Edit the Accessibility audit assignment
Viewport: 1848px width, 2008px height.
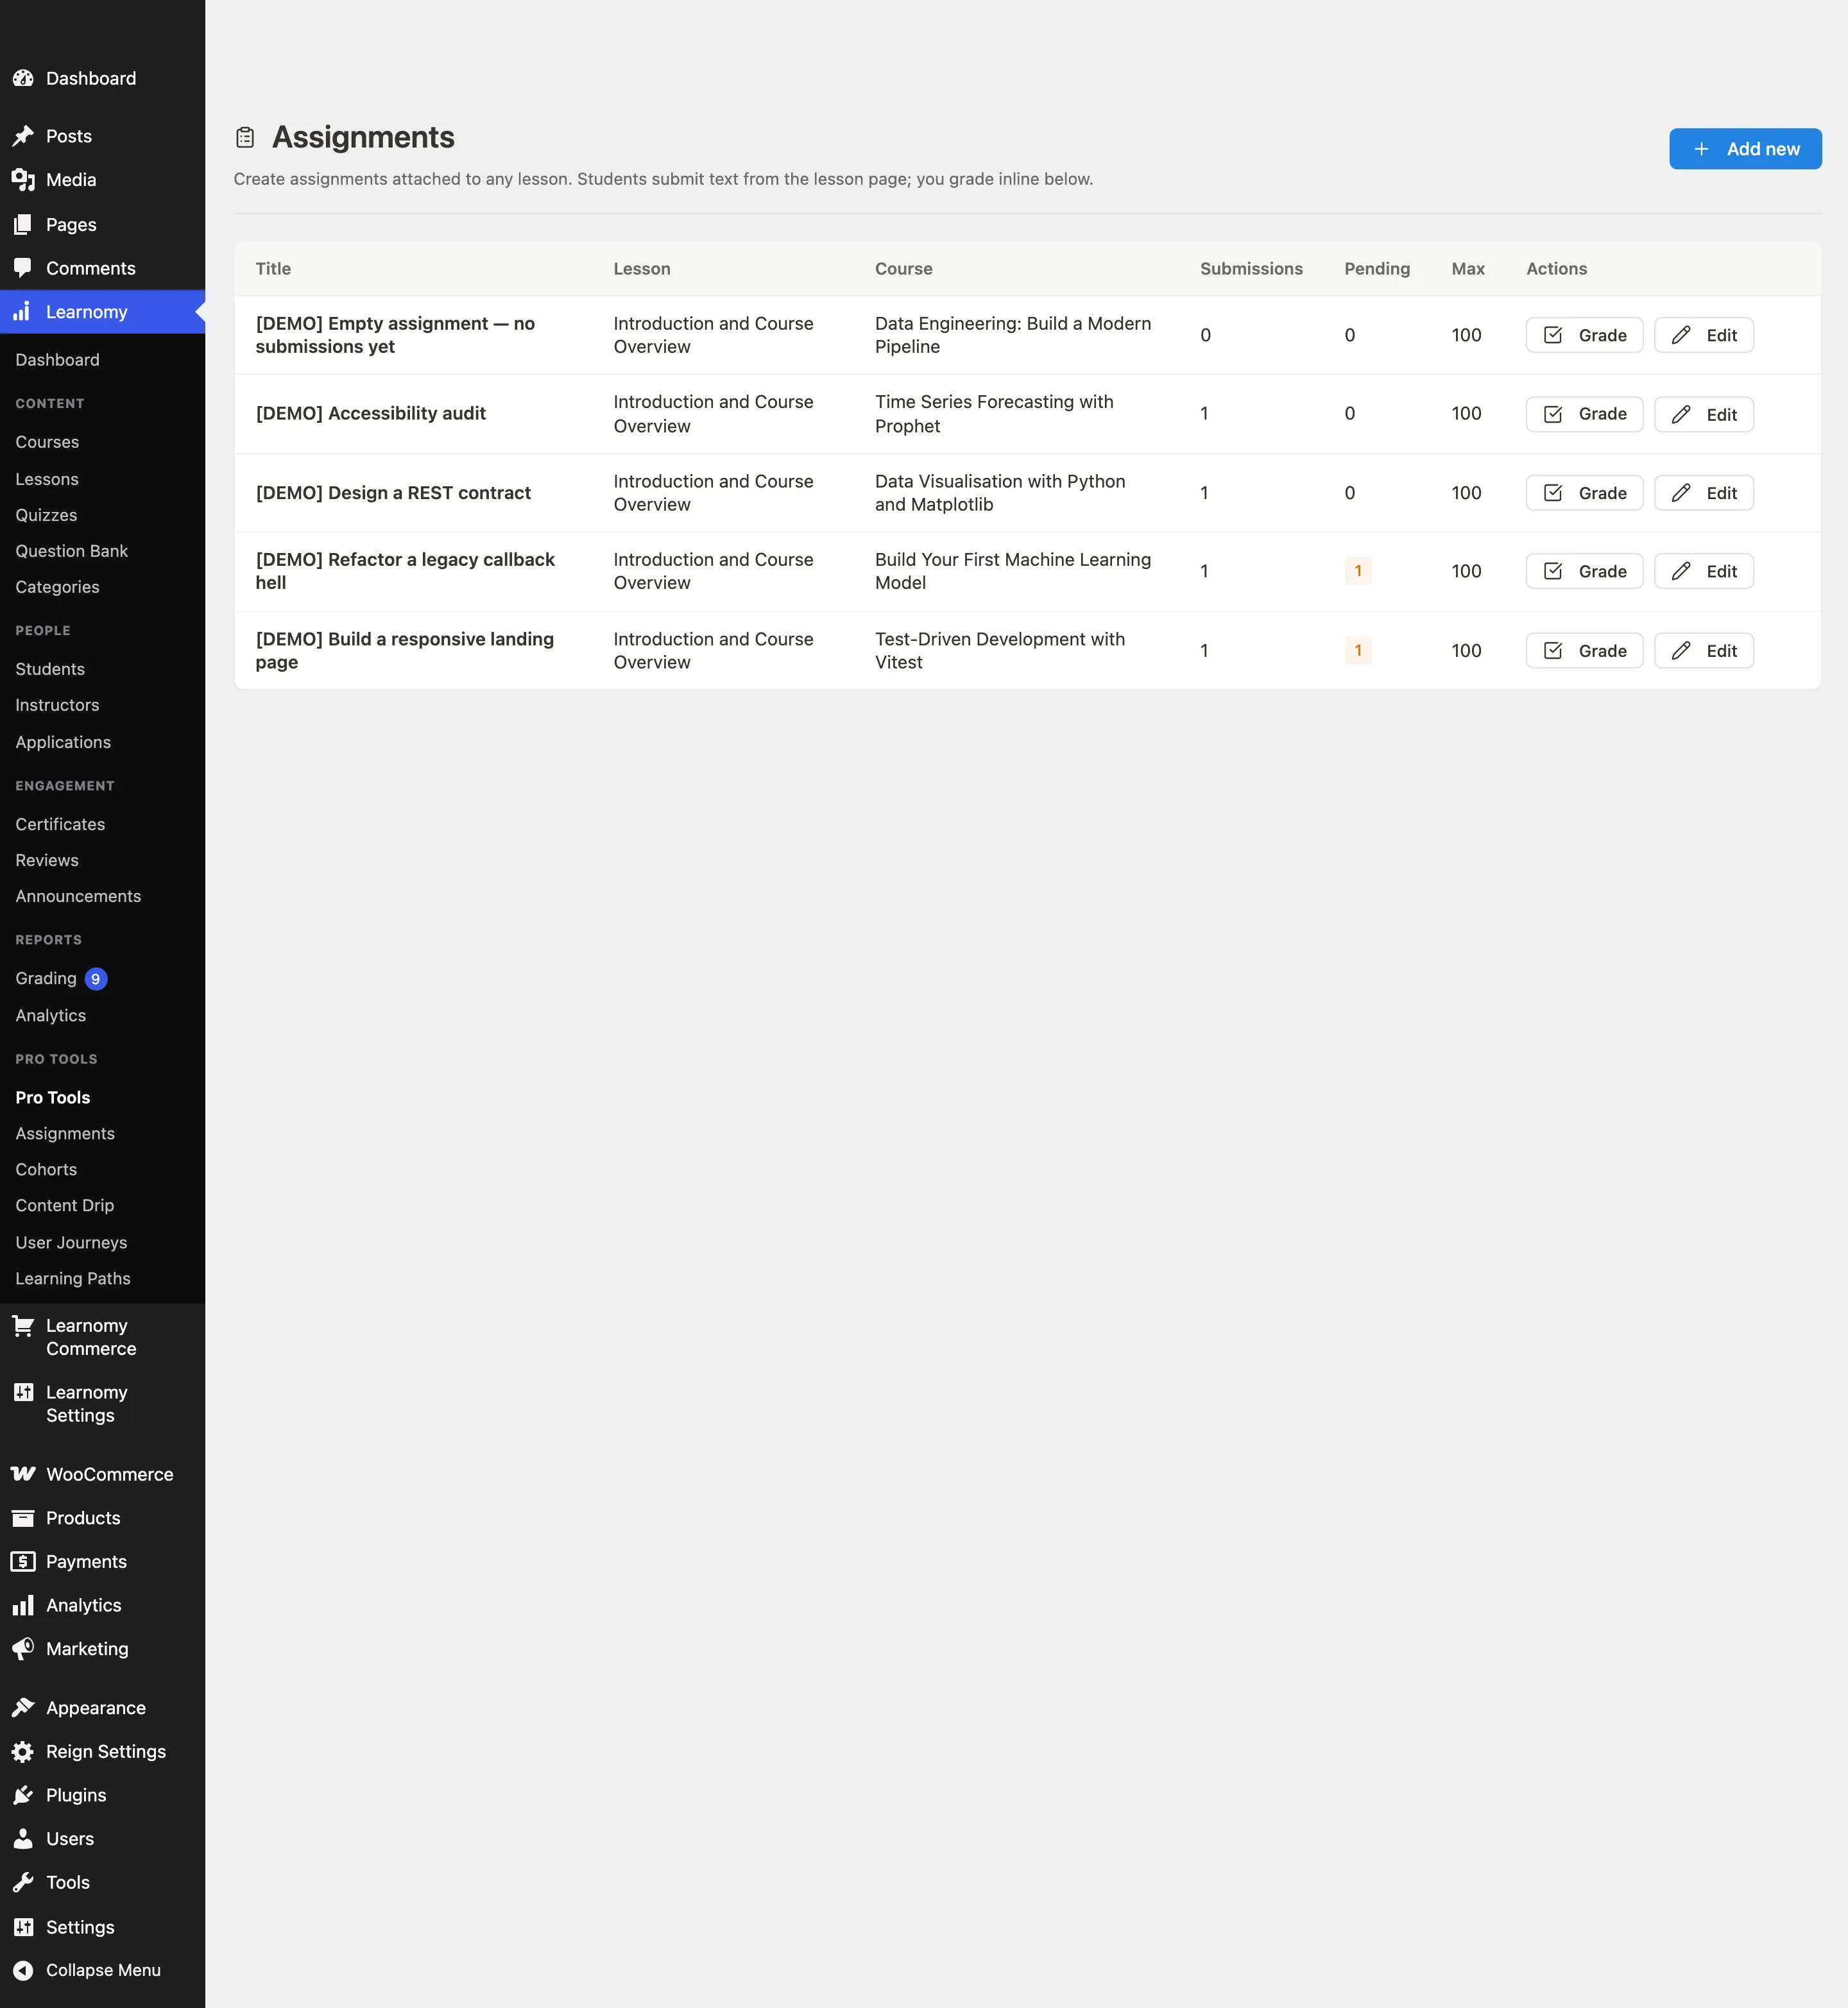(x=1703, y=414)
